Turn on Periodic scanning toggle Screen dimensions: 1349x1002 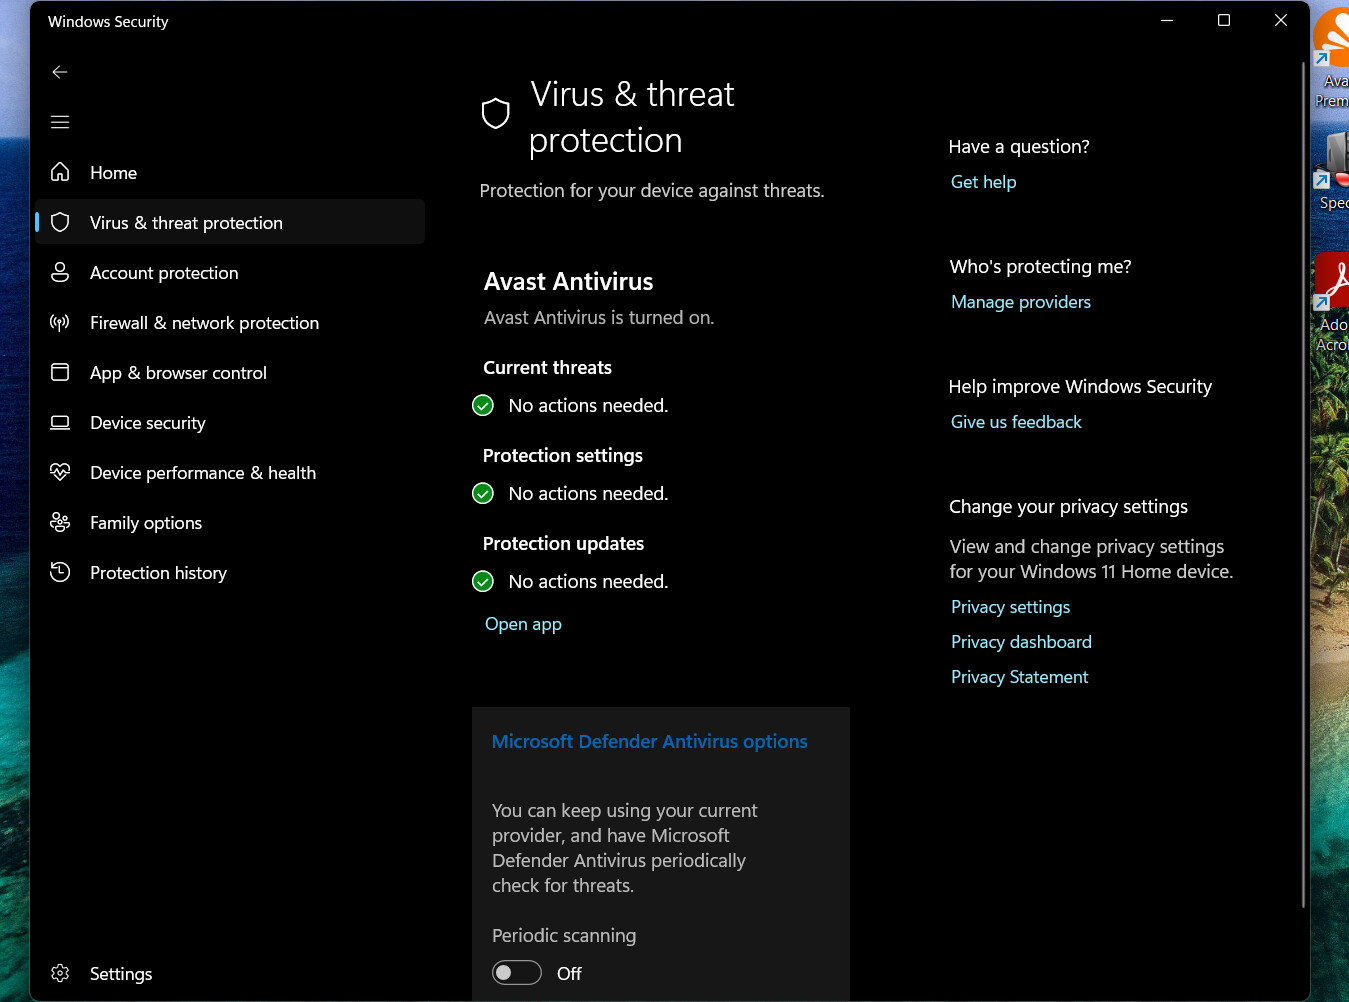point(517,973)
